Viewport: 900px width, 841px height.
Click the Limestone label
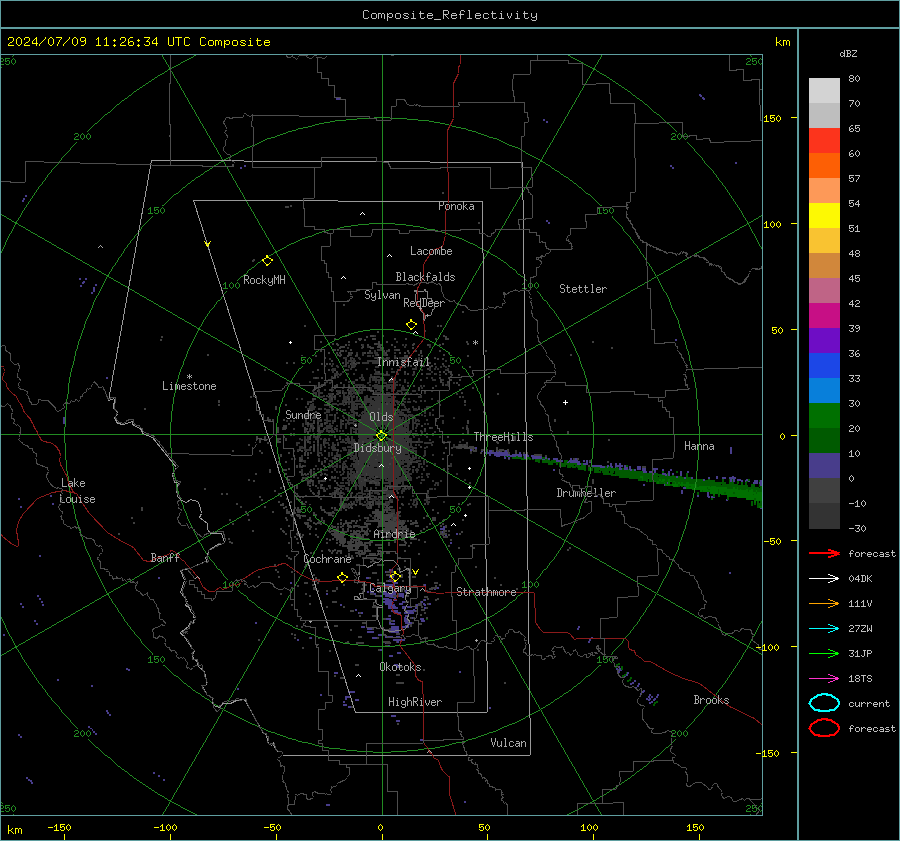189,386
